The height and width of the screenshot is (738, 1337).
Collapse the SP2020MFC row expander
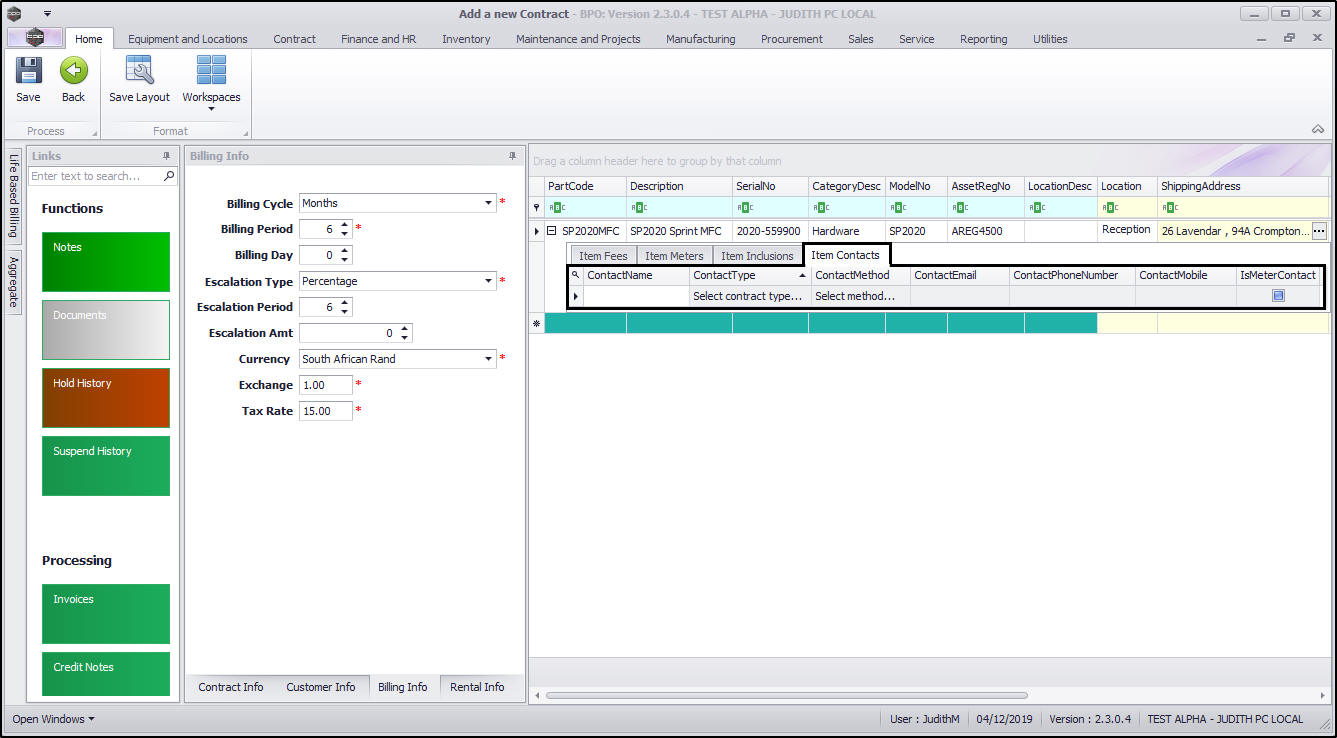[551, 231]
